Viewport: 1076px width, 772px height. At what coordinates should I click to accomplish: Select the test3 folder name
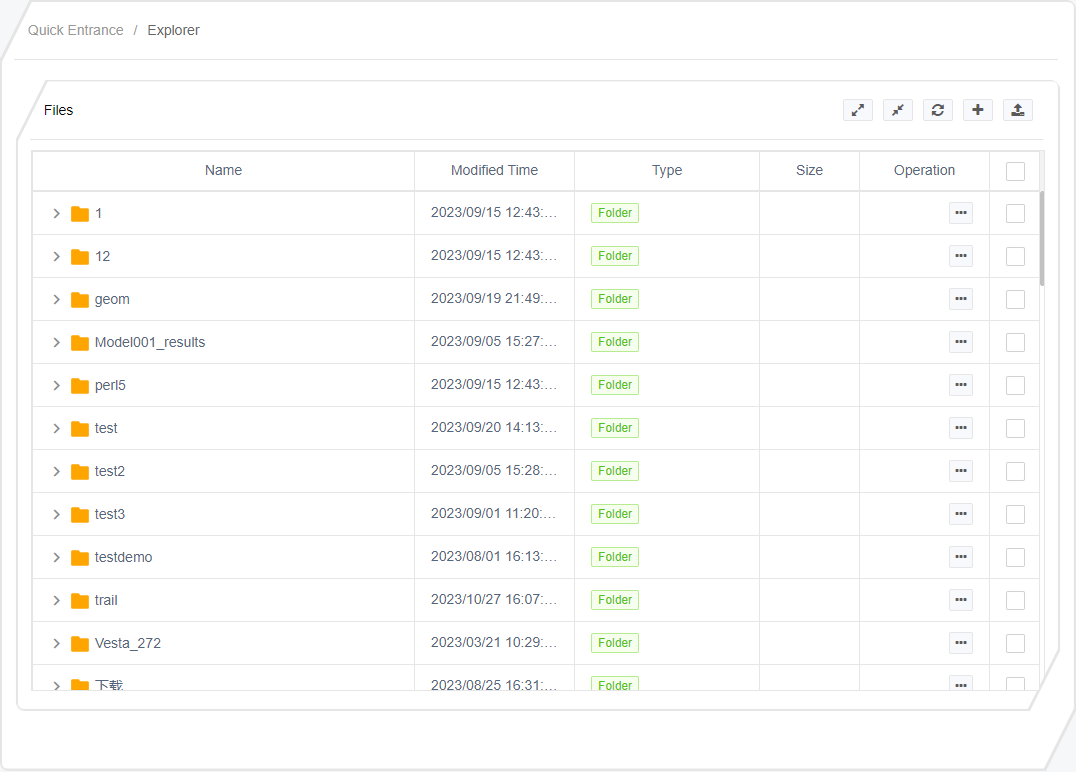pos(110,514)
